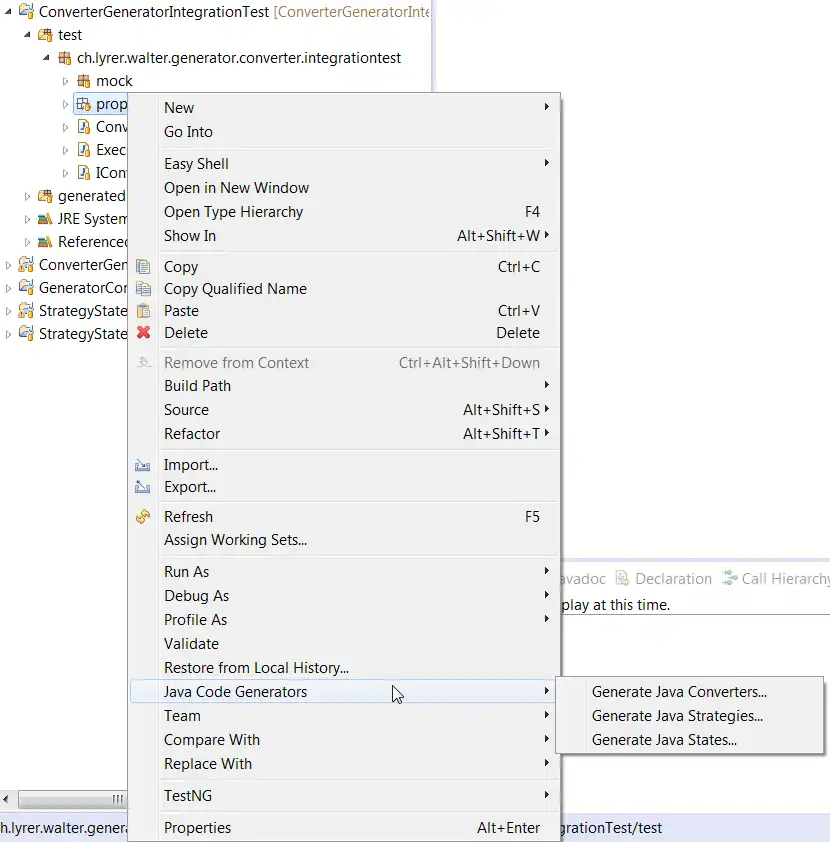Collapse the ConverterGeneratorIntegrationTest project node
This screenshot has height=842, width=830.
tap(8, 11)
